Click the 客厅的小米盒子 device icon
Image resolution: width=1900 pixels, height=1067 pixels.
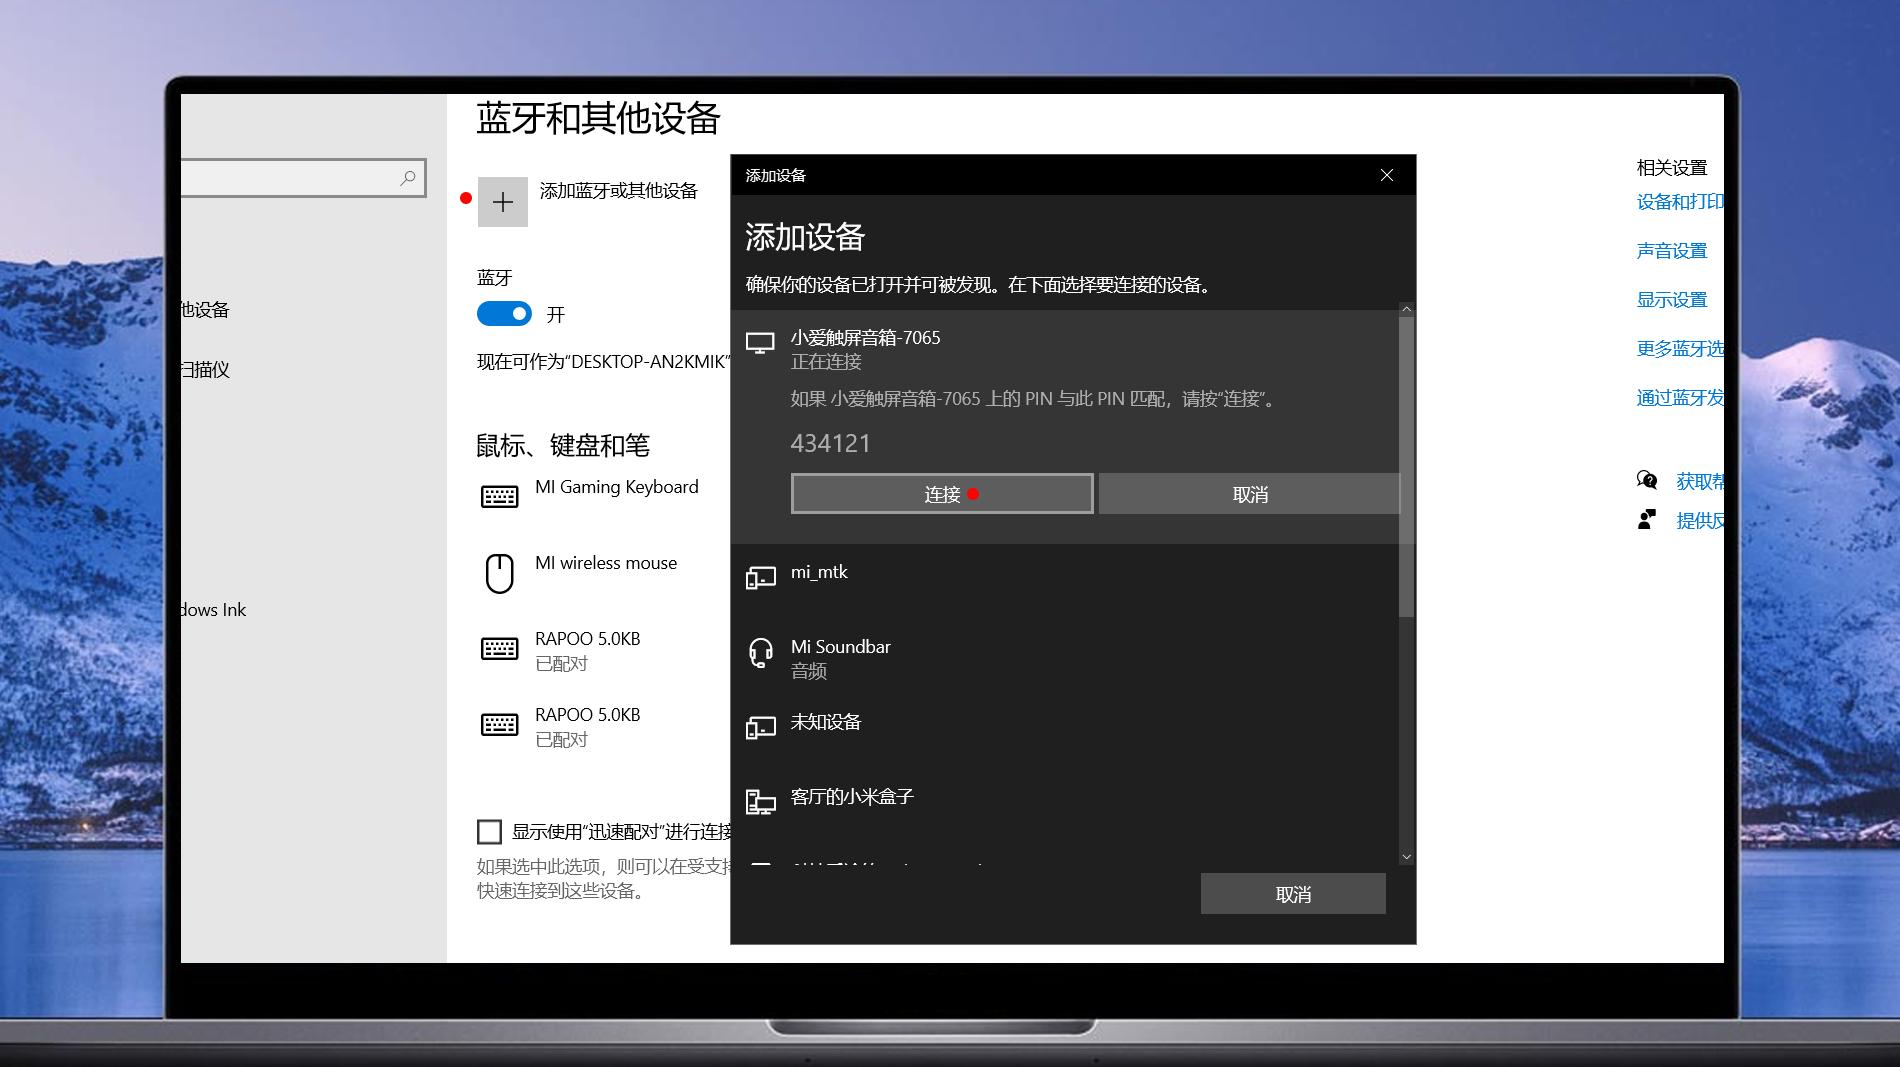pos(761,801)
